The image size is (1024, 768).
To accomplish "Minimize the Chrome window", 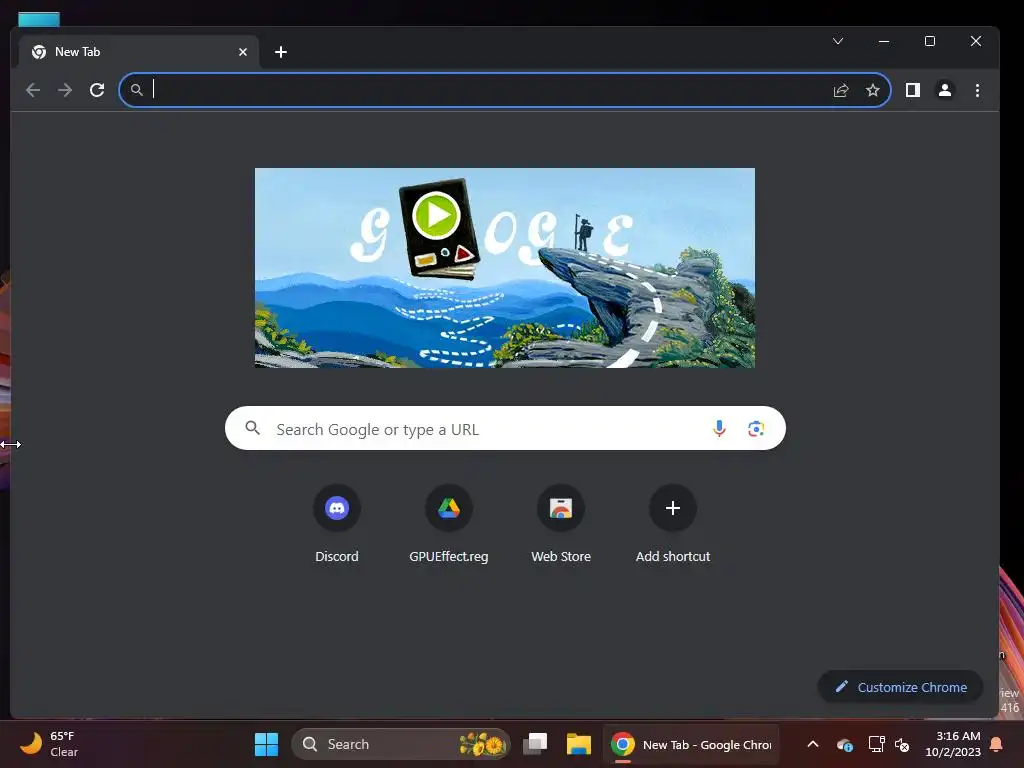I will (x=884, y=41).
